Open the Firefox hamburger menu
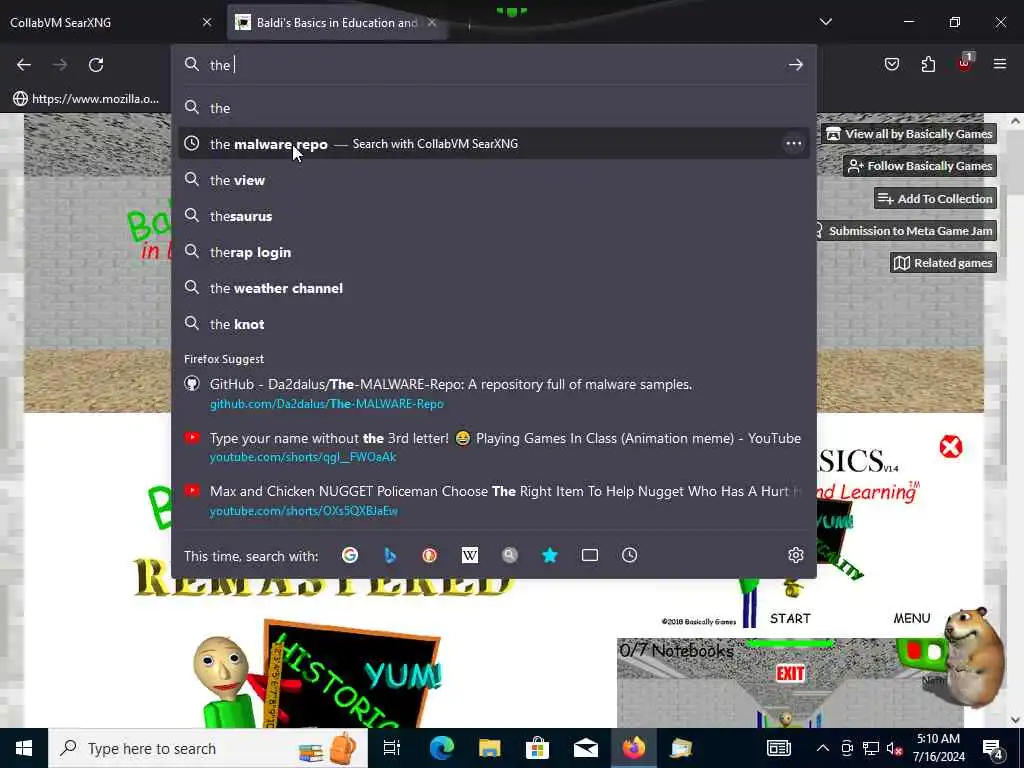 [1000, 64]
